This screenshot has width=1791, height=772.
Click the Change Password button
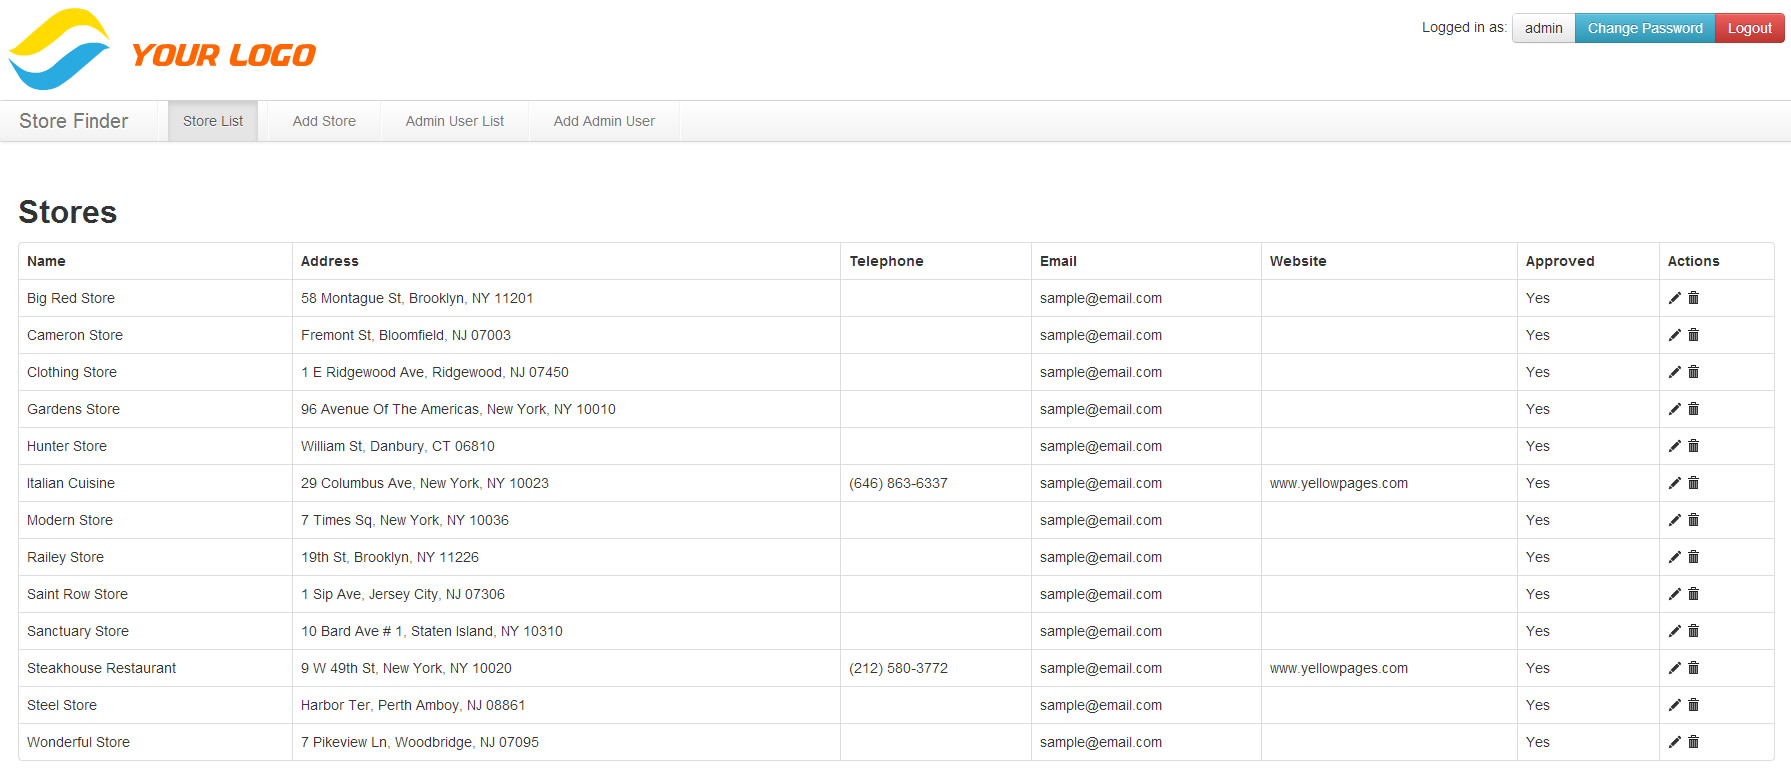coord(1645,28)
